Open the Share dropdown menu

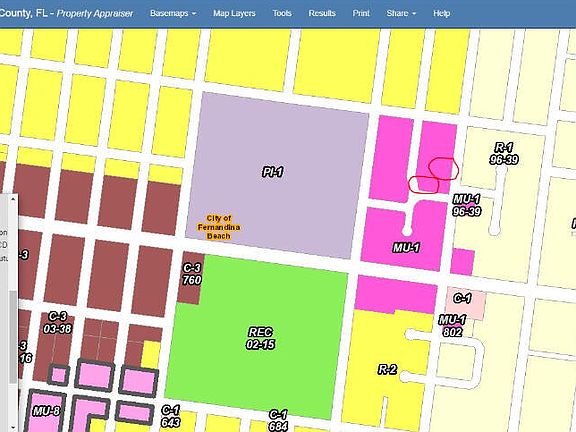click(x=401, y=13)
